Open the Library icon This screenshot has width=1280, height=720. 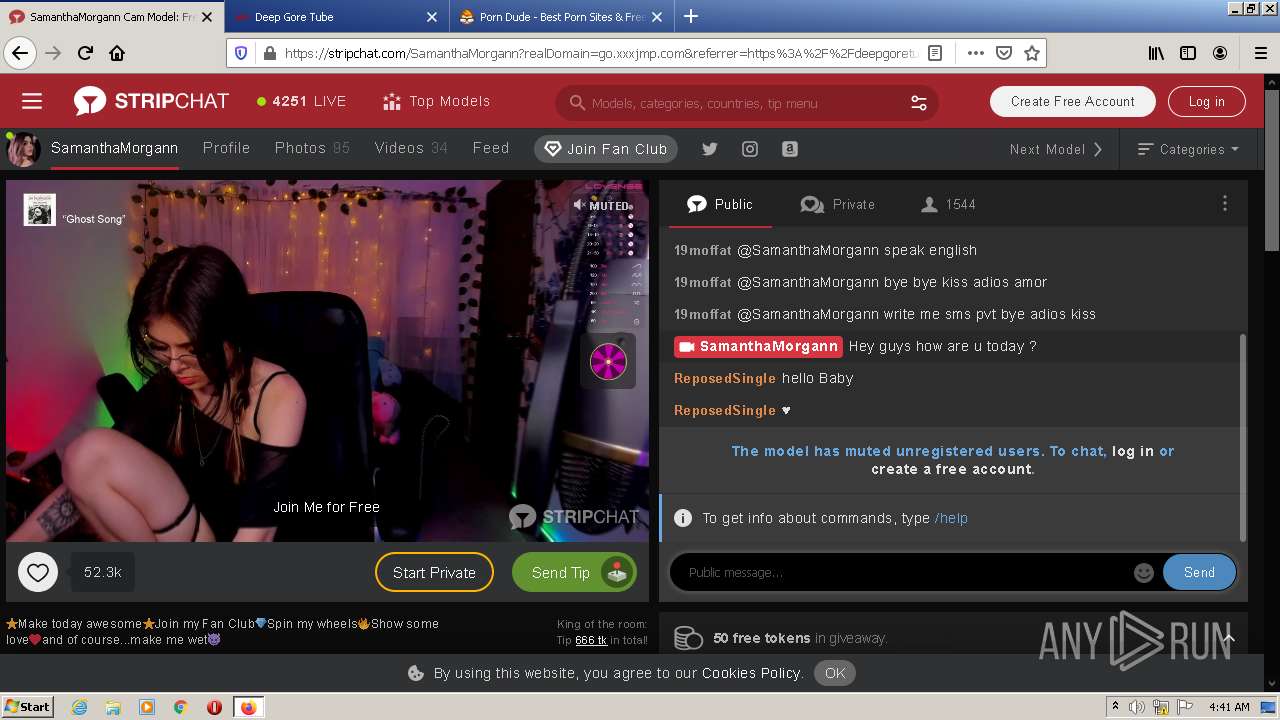tap(1156, 53)
